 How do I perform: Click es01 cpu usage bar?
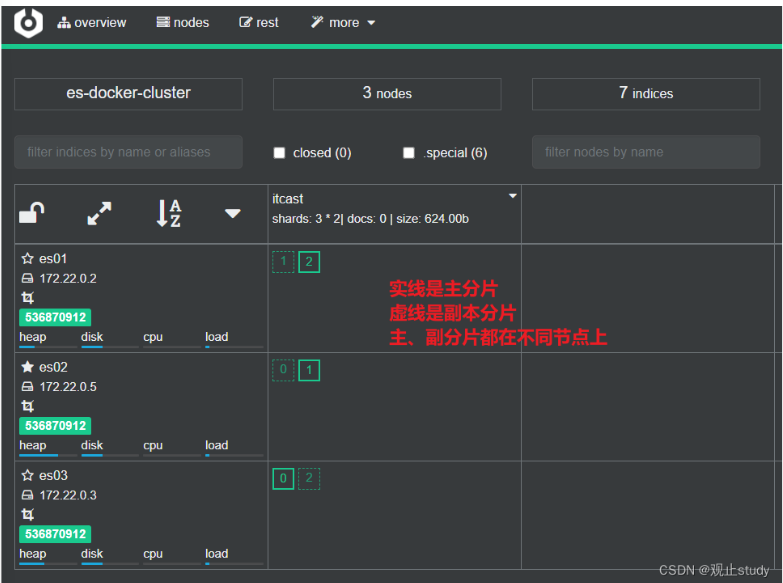(x=172, y=347)
